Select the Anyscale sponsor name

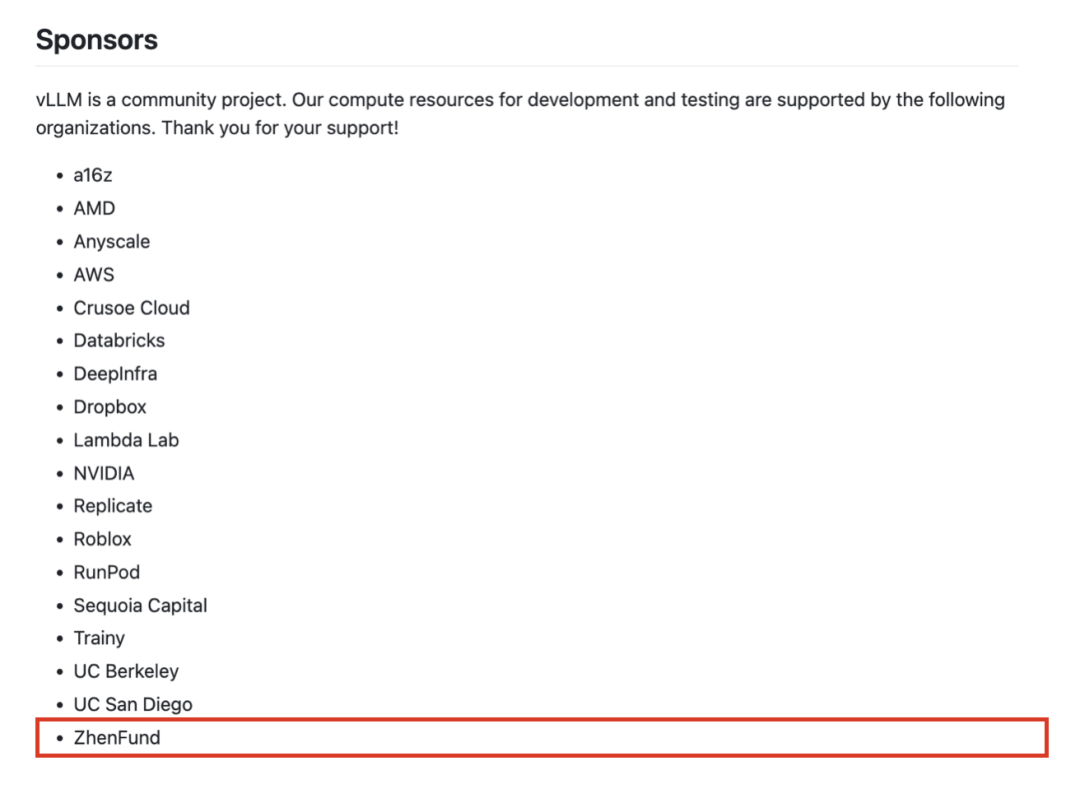pos(112,242)
